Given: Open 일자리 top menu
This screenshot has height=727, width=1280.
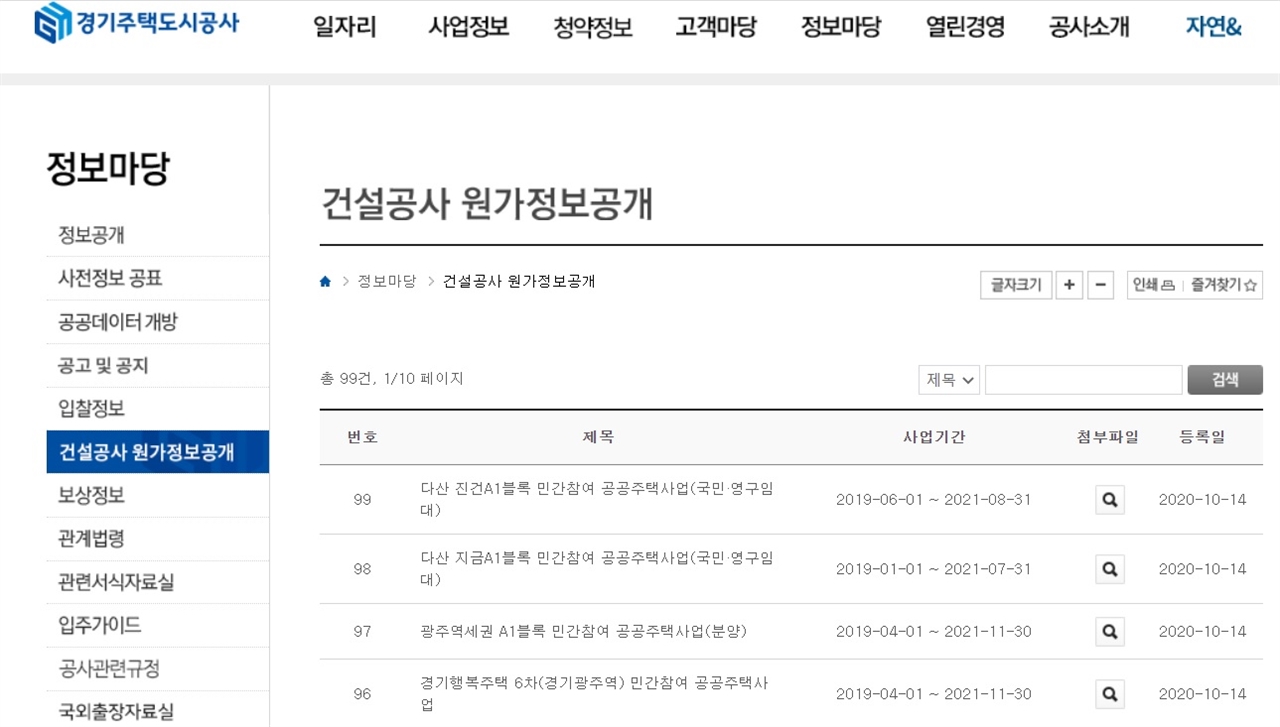Looking at the screenshot, I should tap(345, 27).
